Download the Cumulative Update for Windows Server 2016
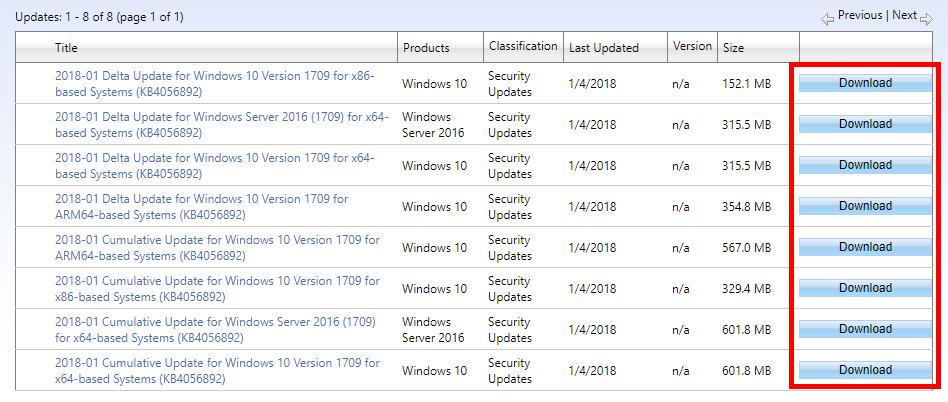This screenshot has width=948, height=402. click(865, 329)
